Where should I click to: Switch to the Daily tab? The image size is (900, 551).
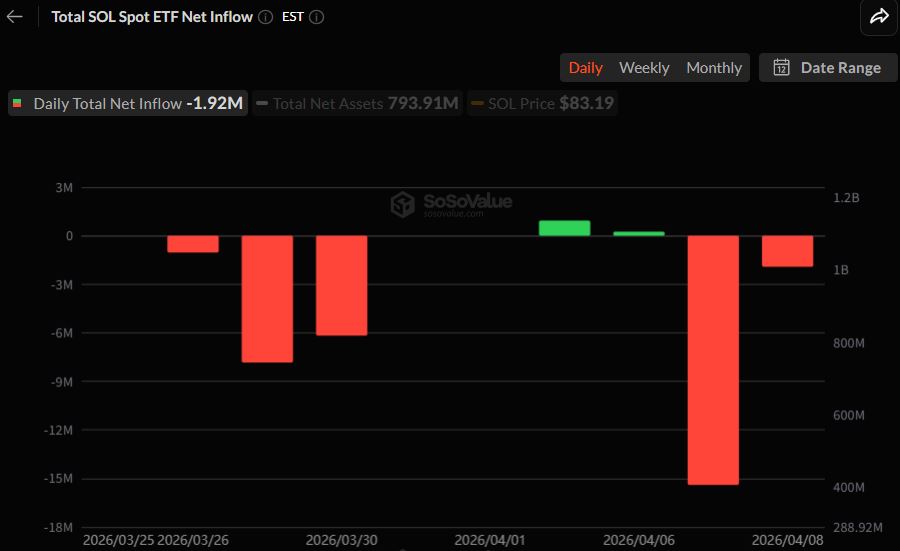click(586, 68)
